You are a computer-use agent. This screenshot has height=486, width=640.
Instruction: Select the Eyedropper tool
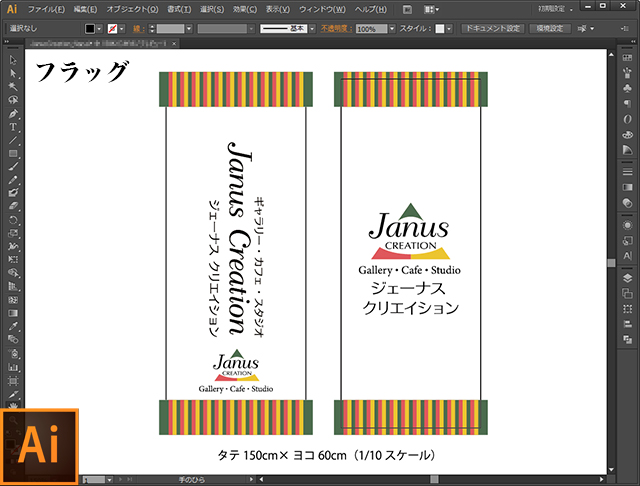[x=13, y=326]
